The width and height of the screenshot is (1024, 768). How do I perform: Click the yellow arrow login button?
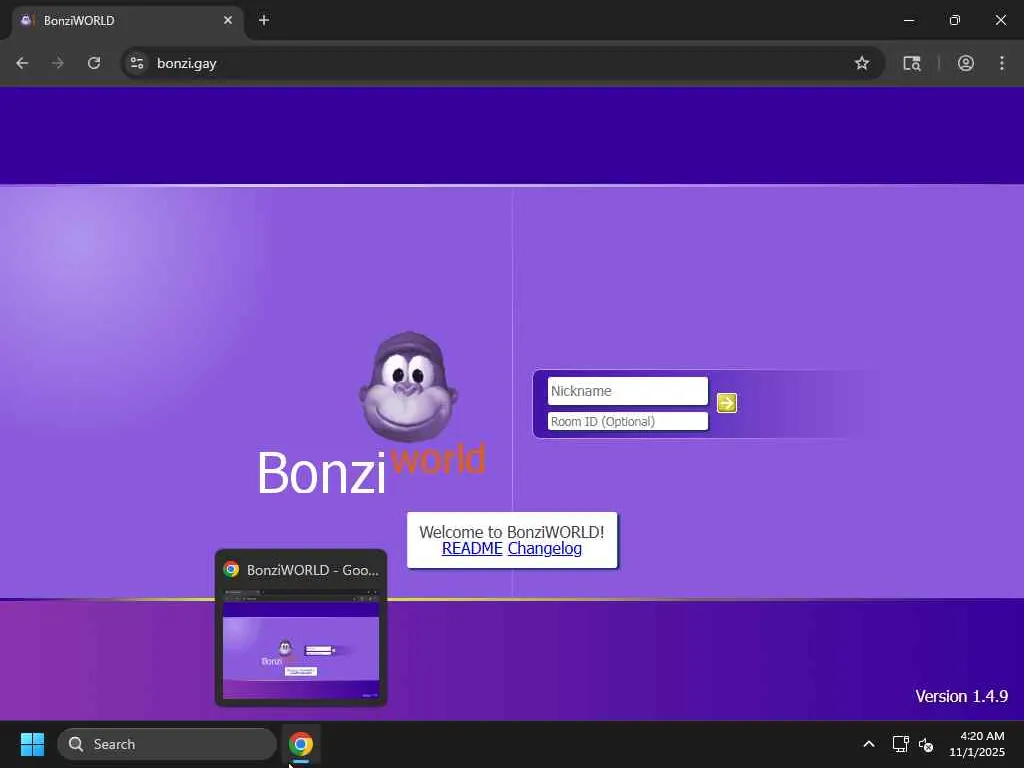coord(726,403)
